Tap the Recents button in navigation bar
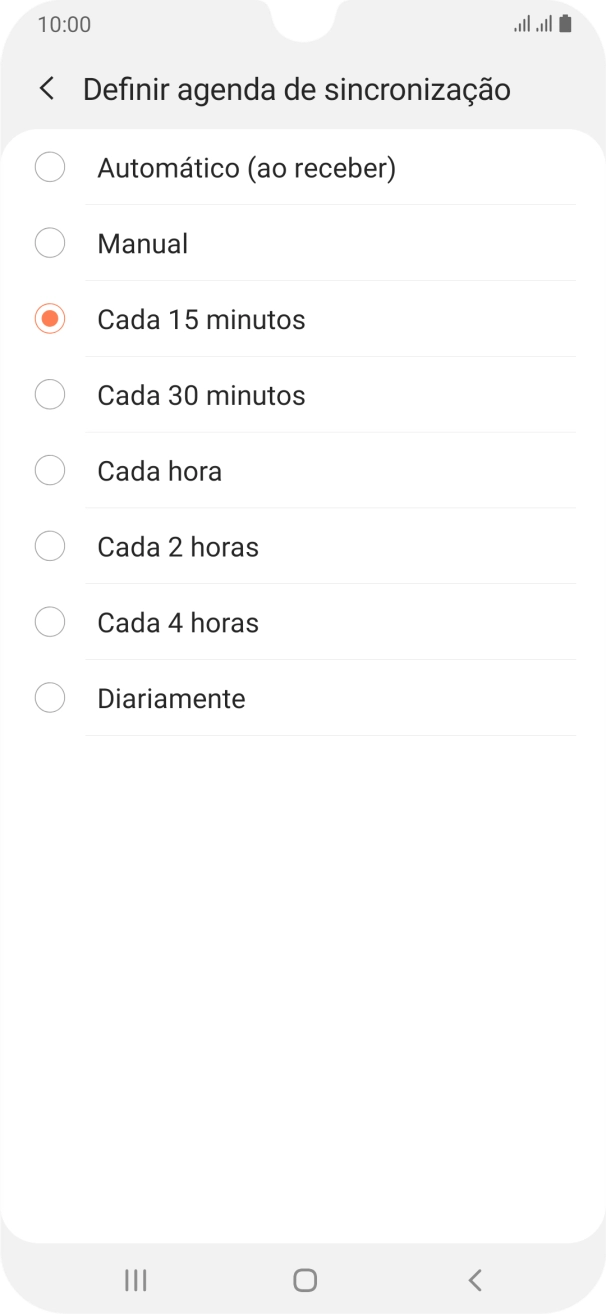The height and width of the screenshot is (1314, 606). coord(135,1279)
